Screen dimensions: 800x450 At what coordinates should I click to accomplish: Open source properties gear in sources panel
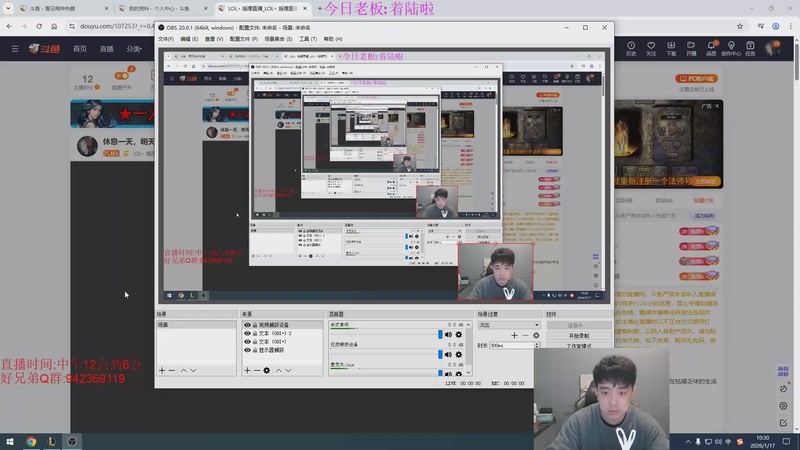pyautogui.click(x=266, y=370)
